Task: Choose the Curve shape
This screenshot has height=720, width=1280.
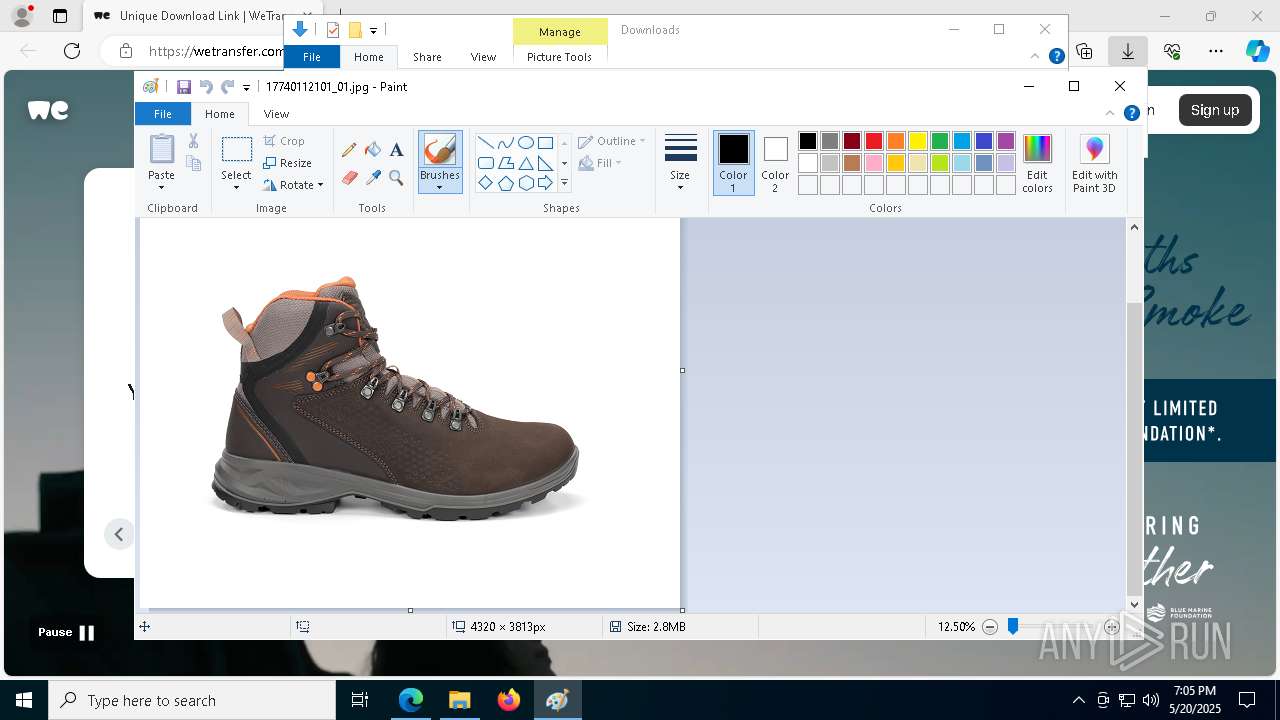Action: pyautogui.click(x=505, y=143)
